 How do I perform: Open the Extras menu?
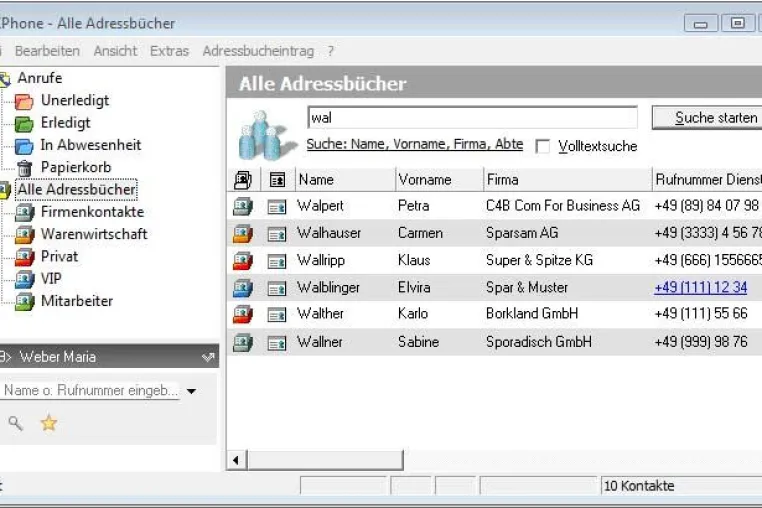(x=169, y=51)
